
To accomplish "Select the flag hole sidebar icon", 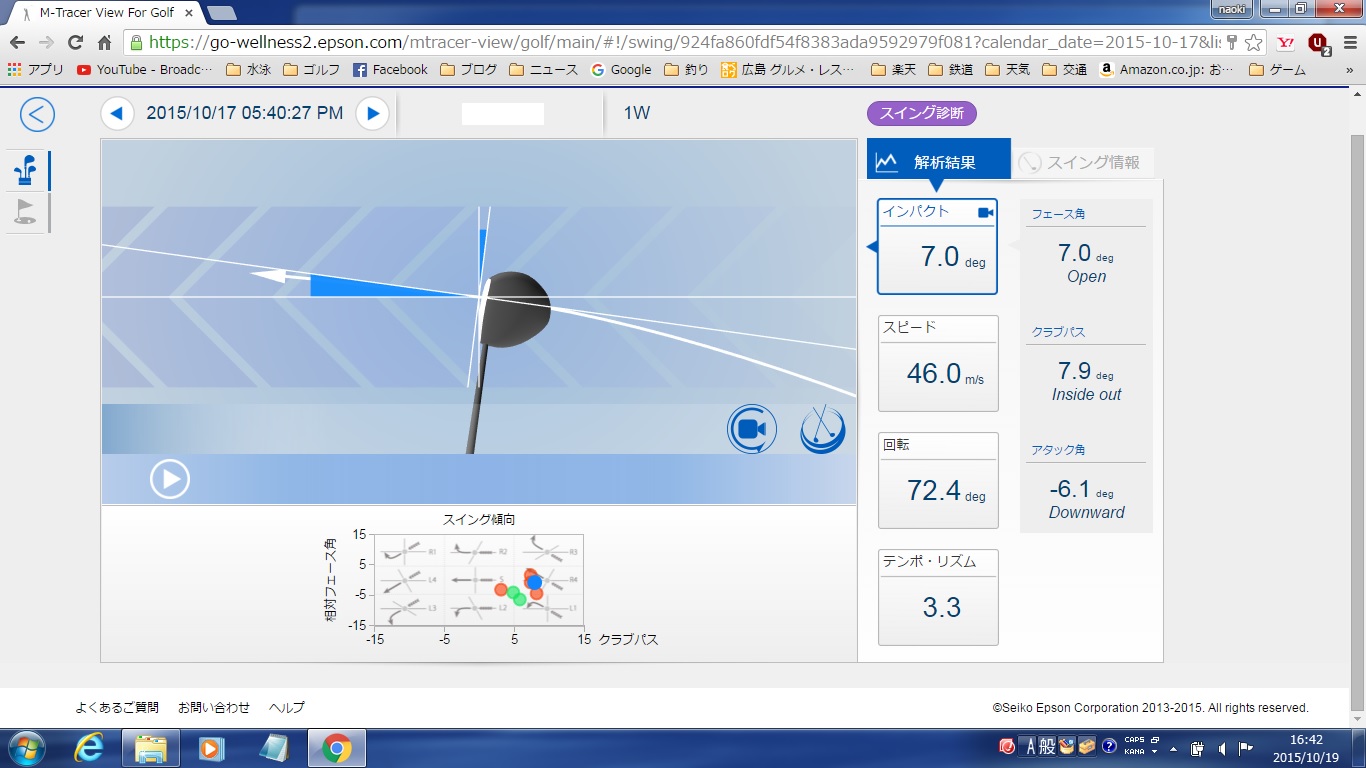I will 27,212.
